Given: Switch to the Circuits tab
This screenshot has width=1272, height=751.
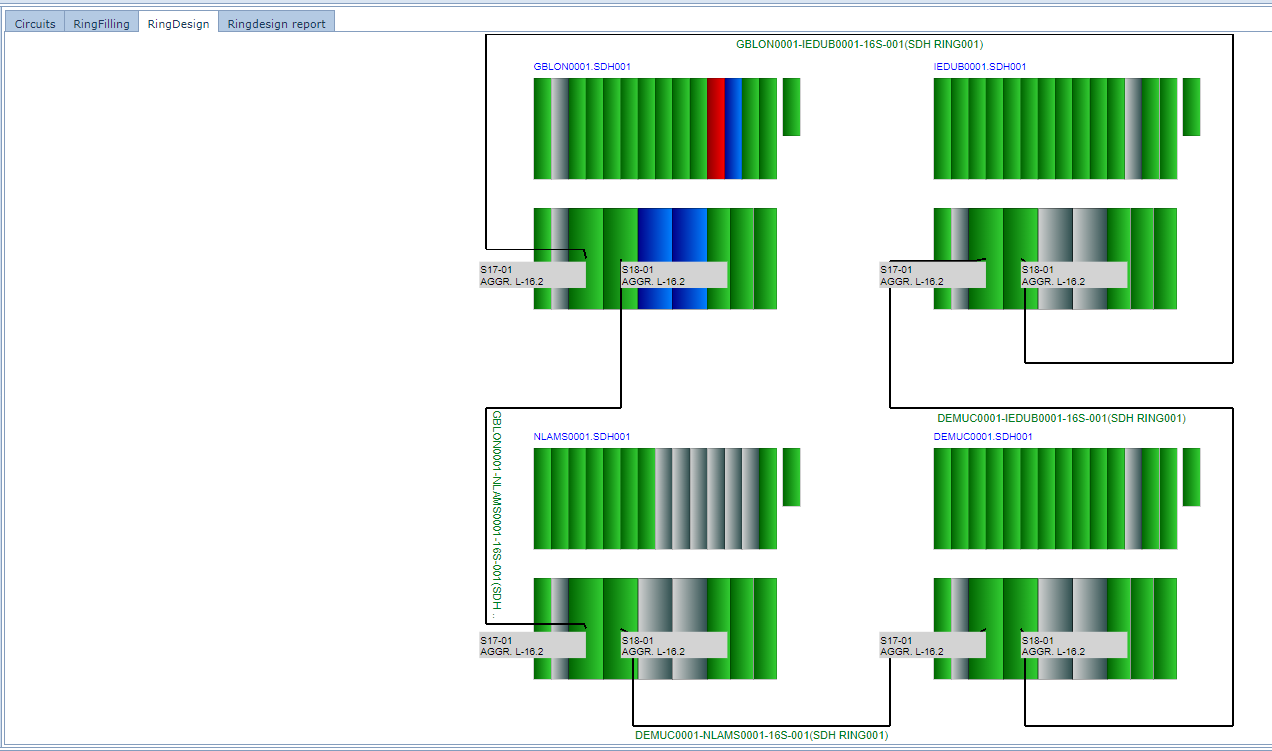Looking at the screenshot, I should [x=35, y=23].
